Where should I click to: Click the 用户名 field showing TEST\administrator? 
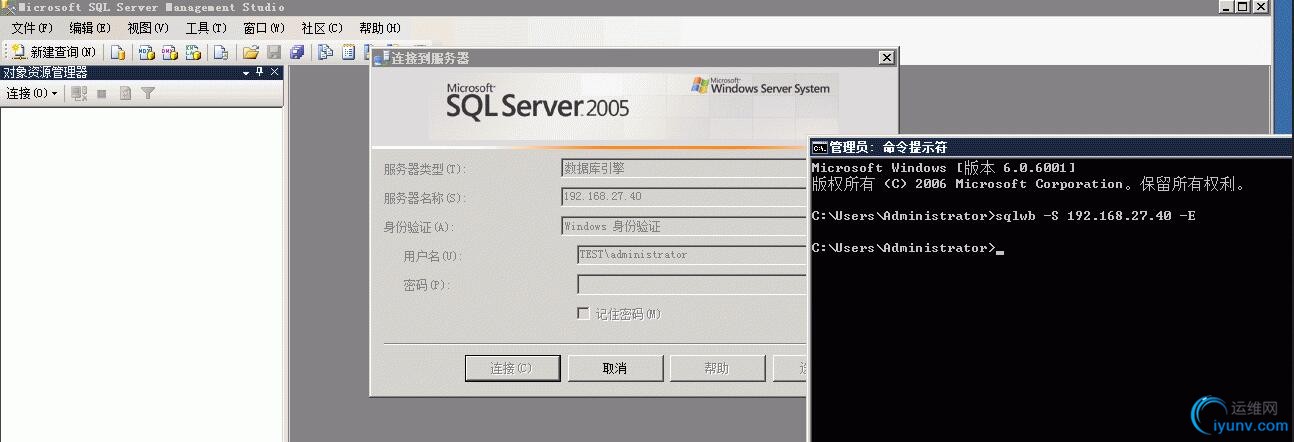(x=692, y=255)
